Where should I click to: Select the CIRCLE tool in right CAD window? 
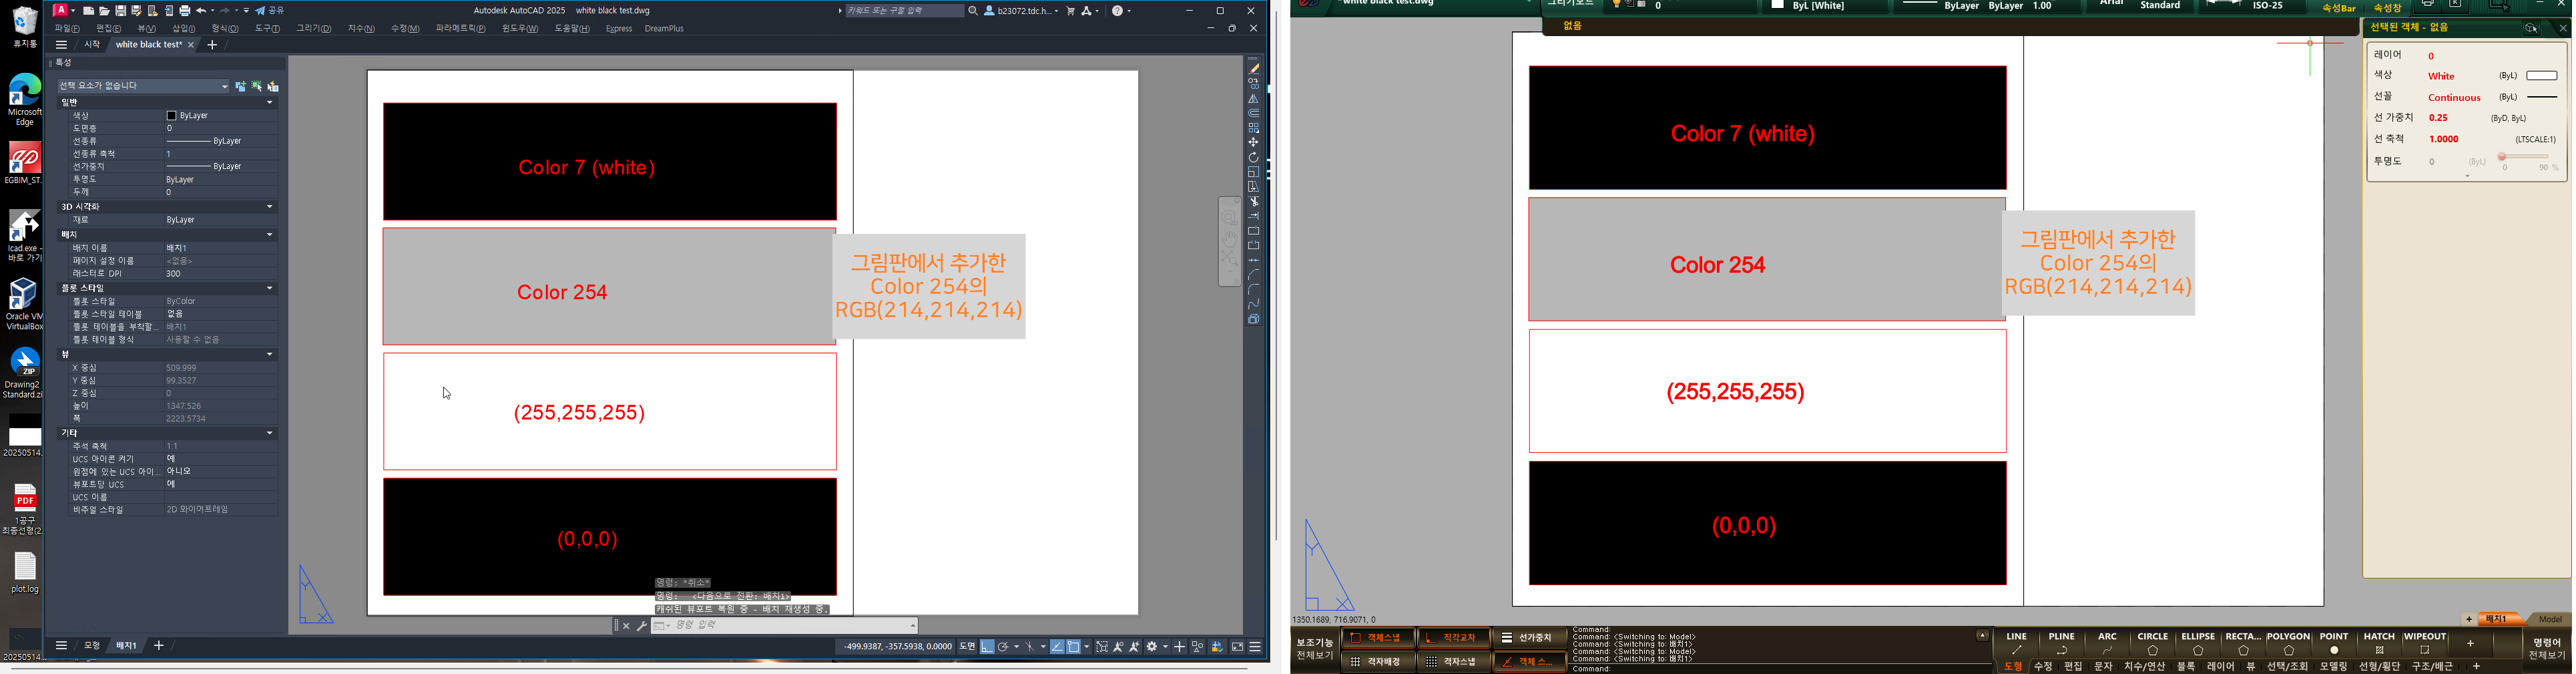pos(2153,643)
